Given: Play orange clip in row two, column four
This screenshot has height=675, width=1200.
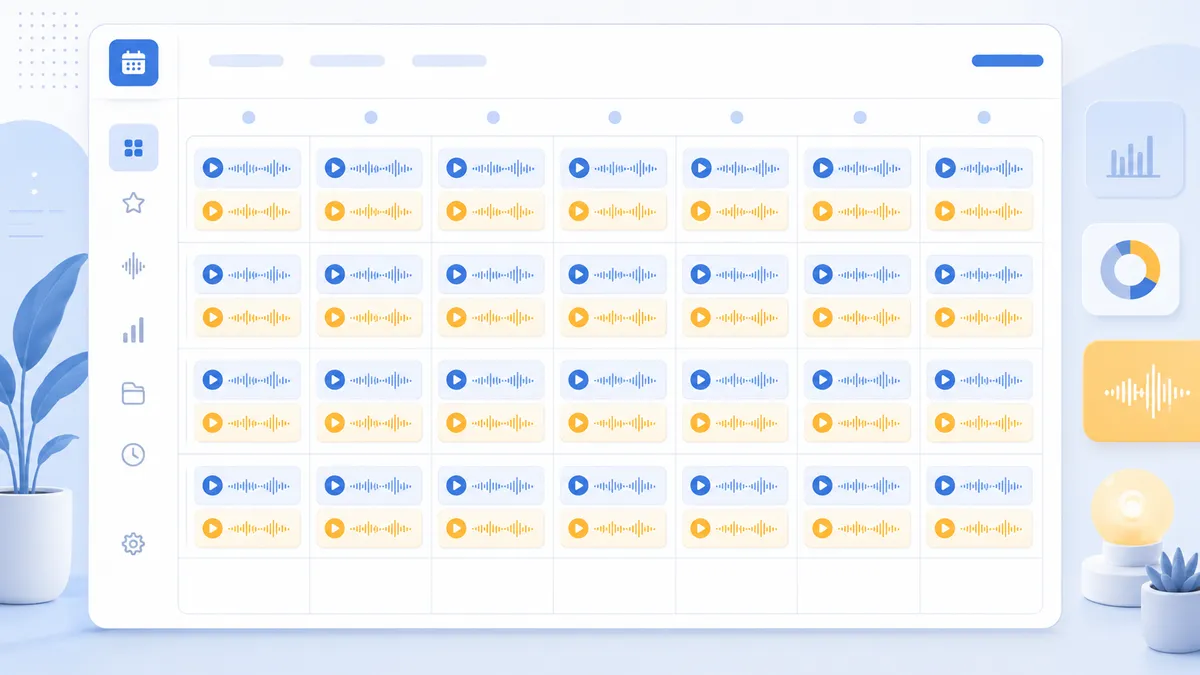Looking at the screenshot, I should click(x=578, y=317).
